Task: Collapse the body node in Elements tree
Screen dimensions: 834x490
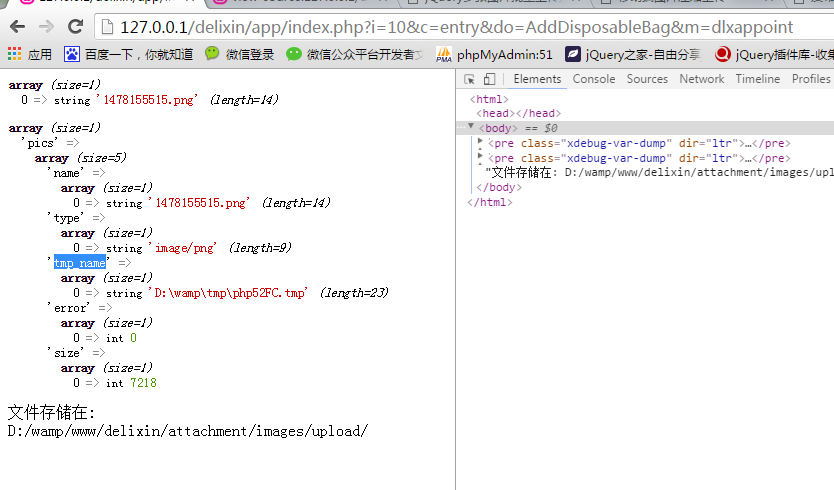Action: pos(471,128)
